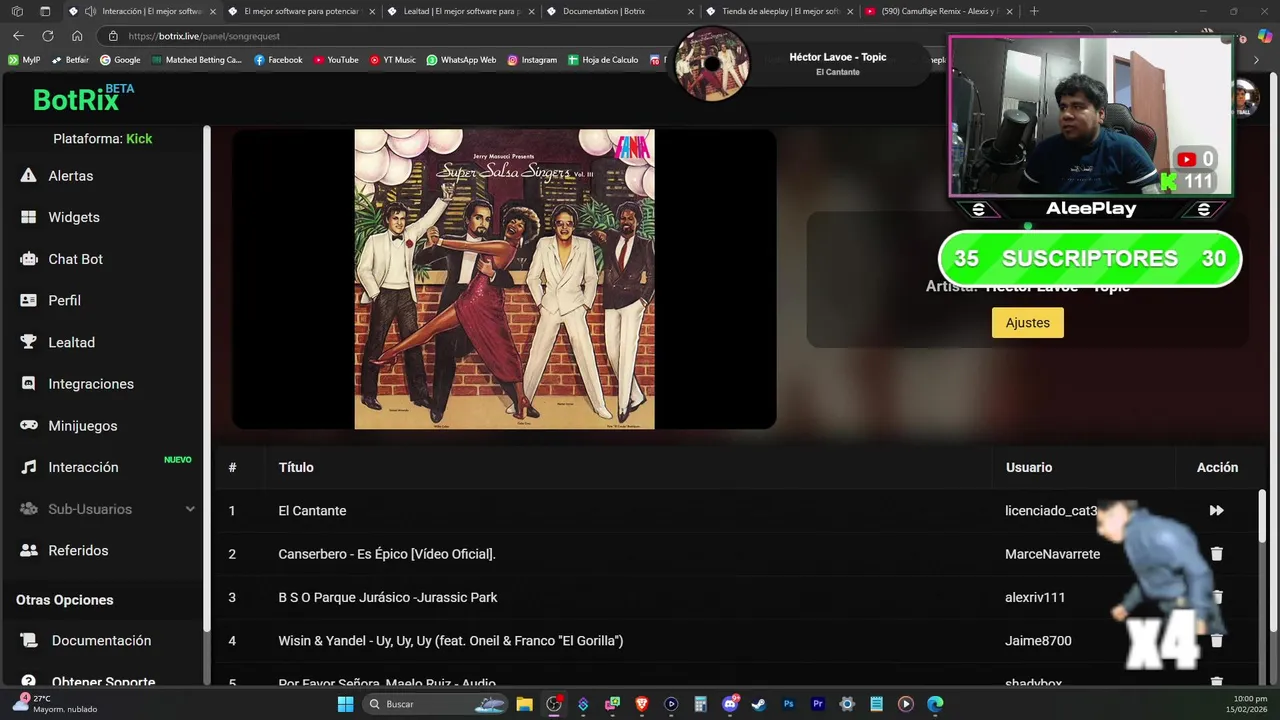Open the Facebook bookmark
The height and width of the screenshot is (720, 1280).
278,60
